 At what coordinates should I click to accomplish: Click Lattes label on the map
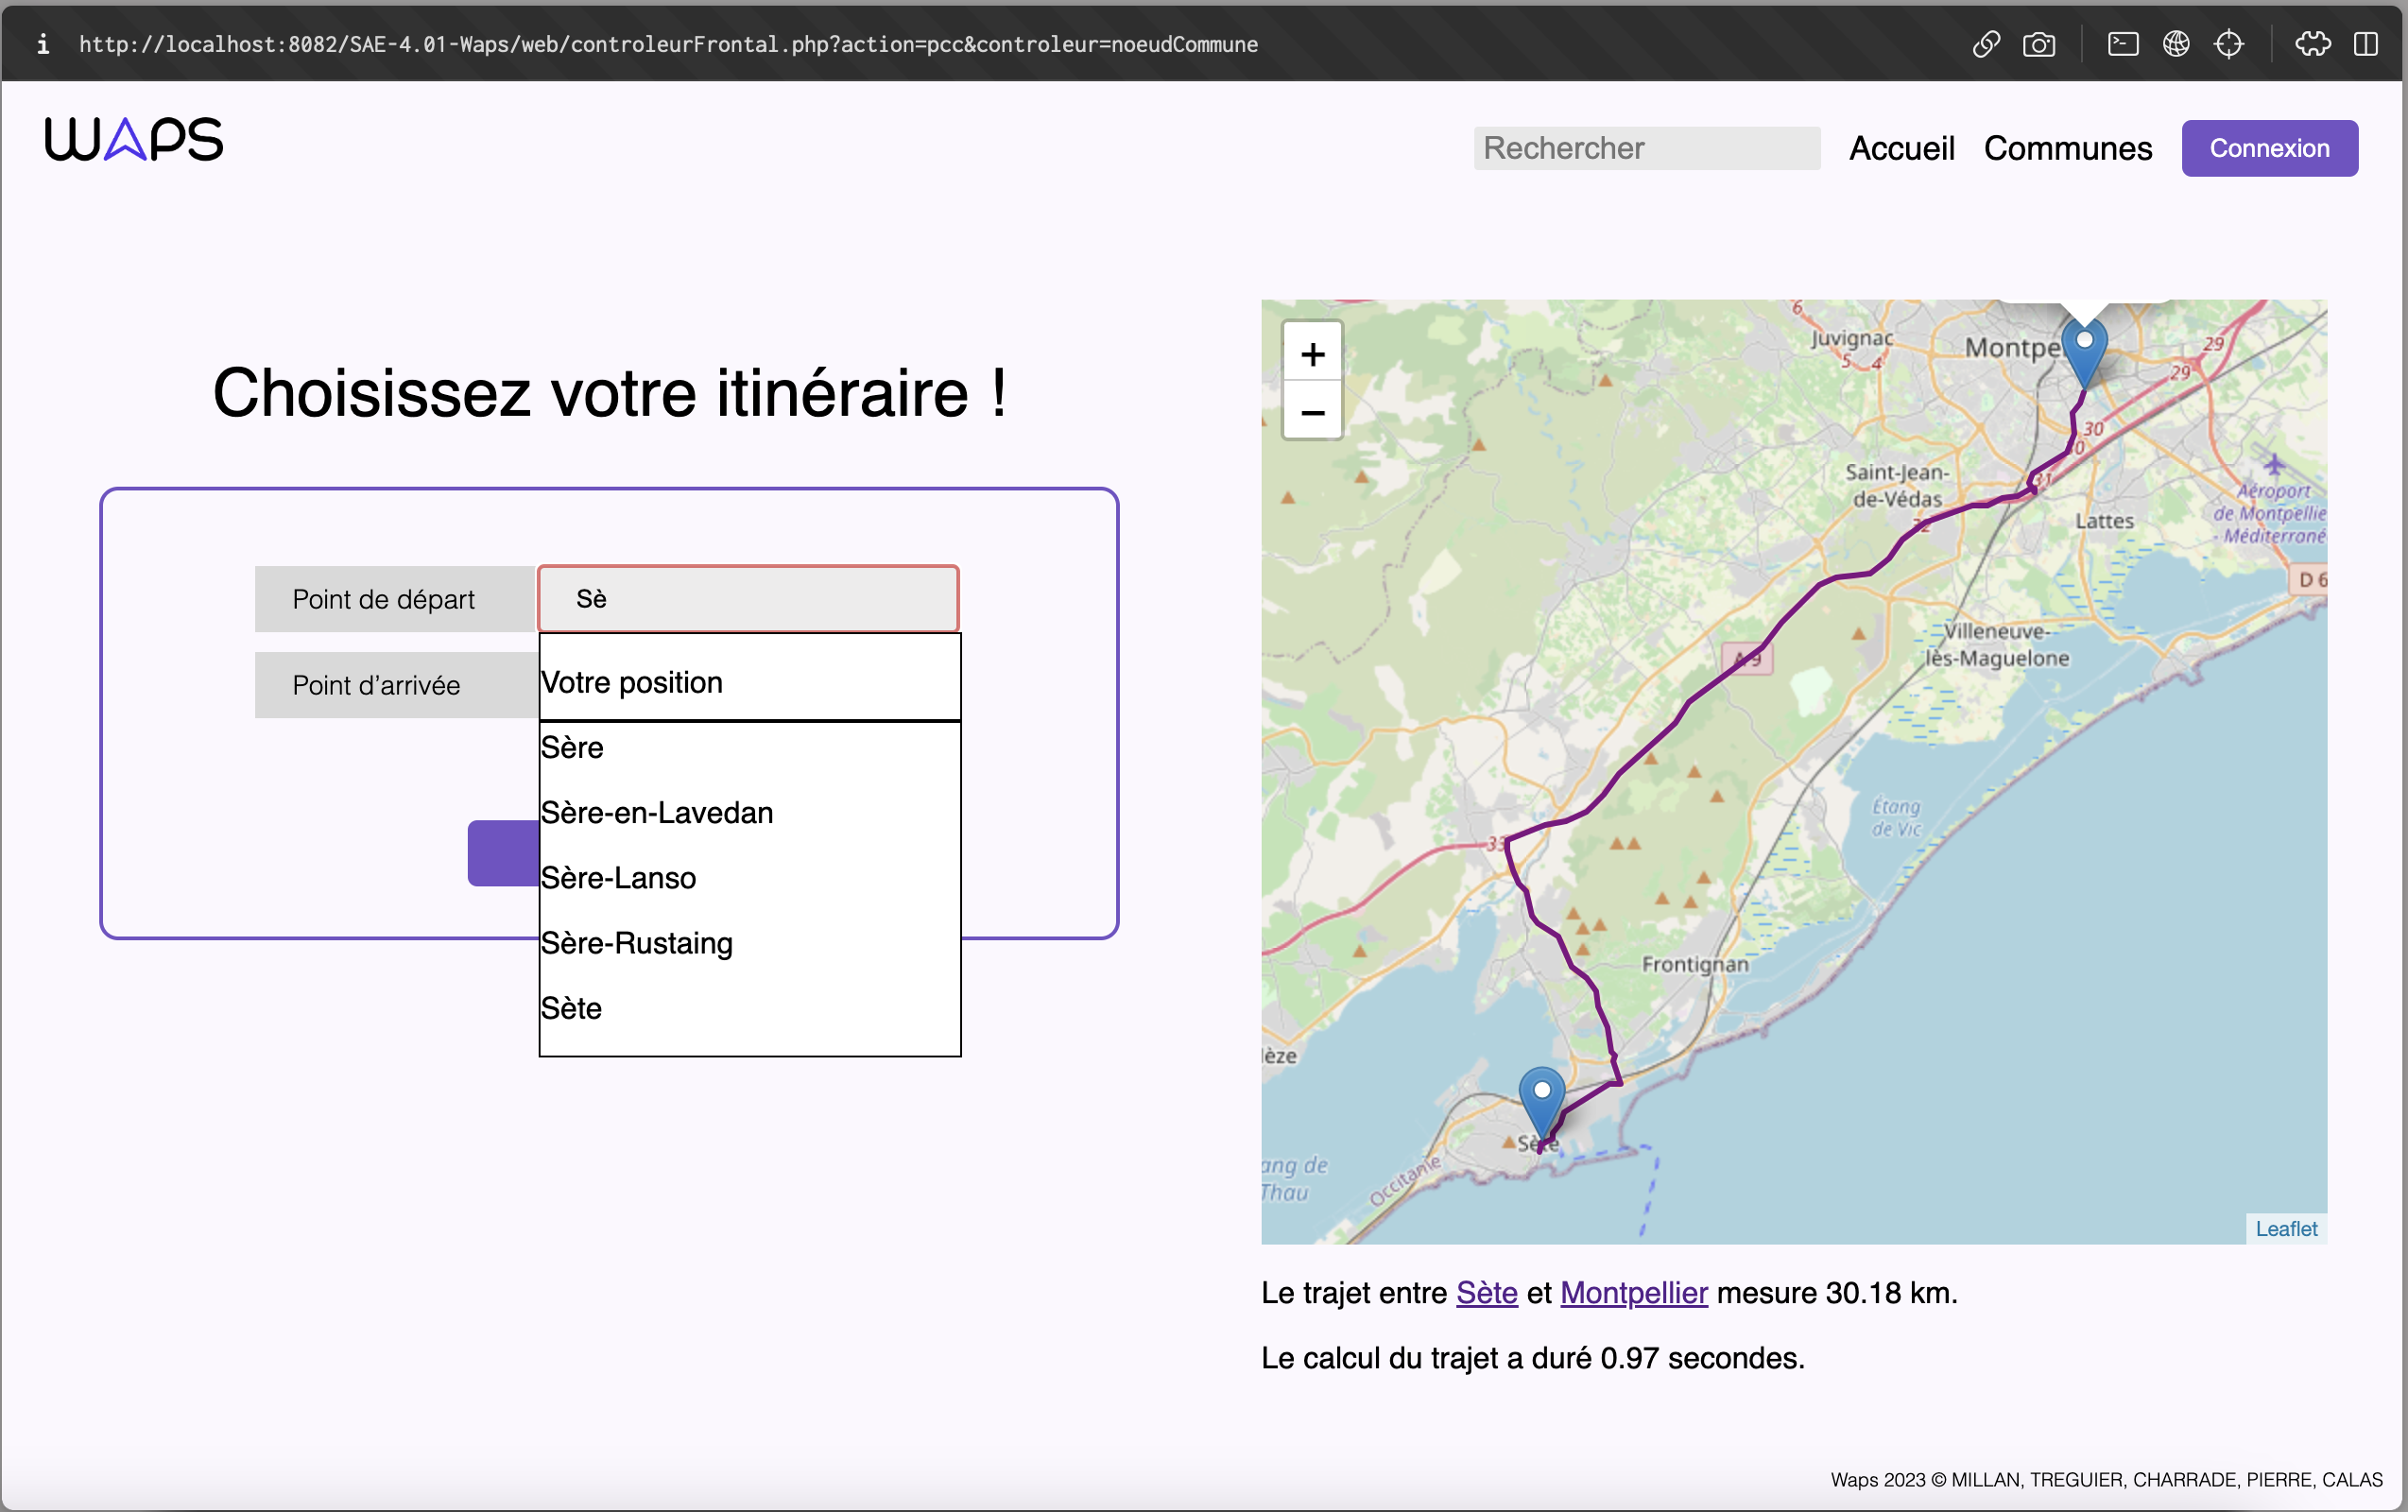click(2104, 520)
